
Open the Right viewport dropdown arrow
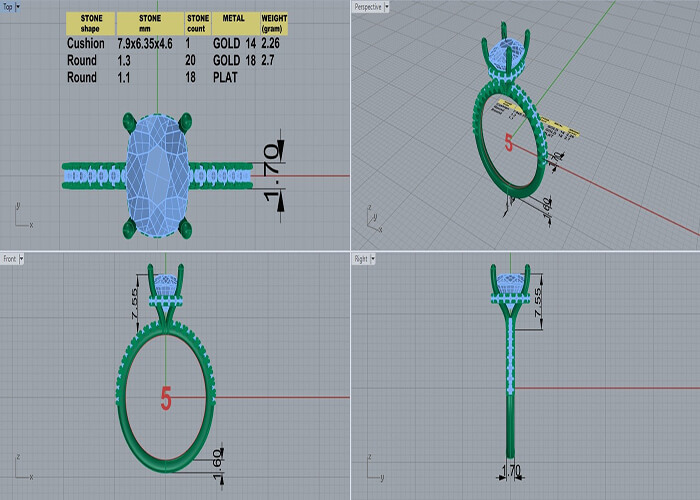373,259
